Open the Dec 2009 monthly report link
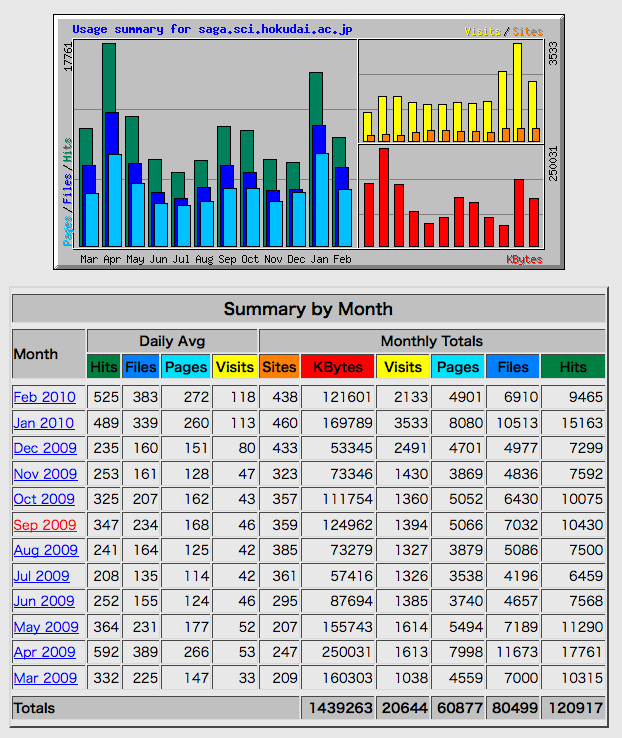 point(45,448)
